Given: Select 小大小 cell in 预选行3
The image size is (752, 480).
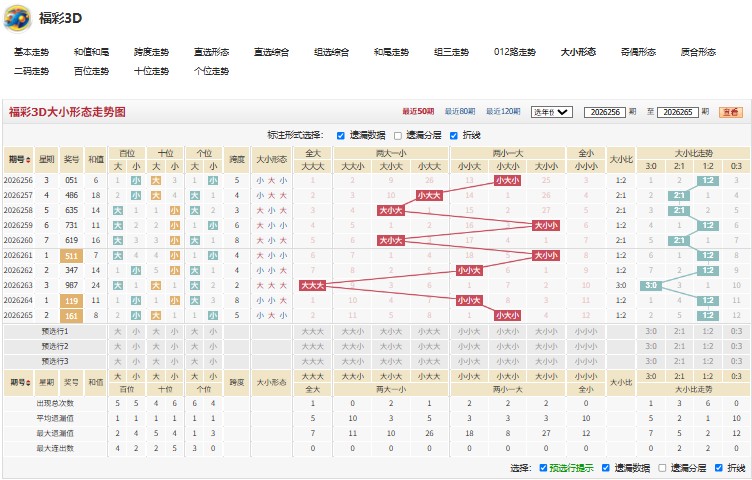Looking at the screenshot, I should (508, 361).
